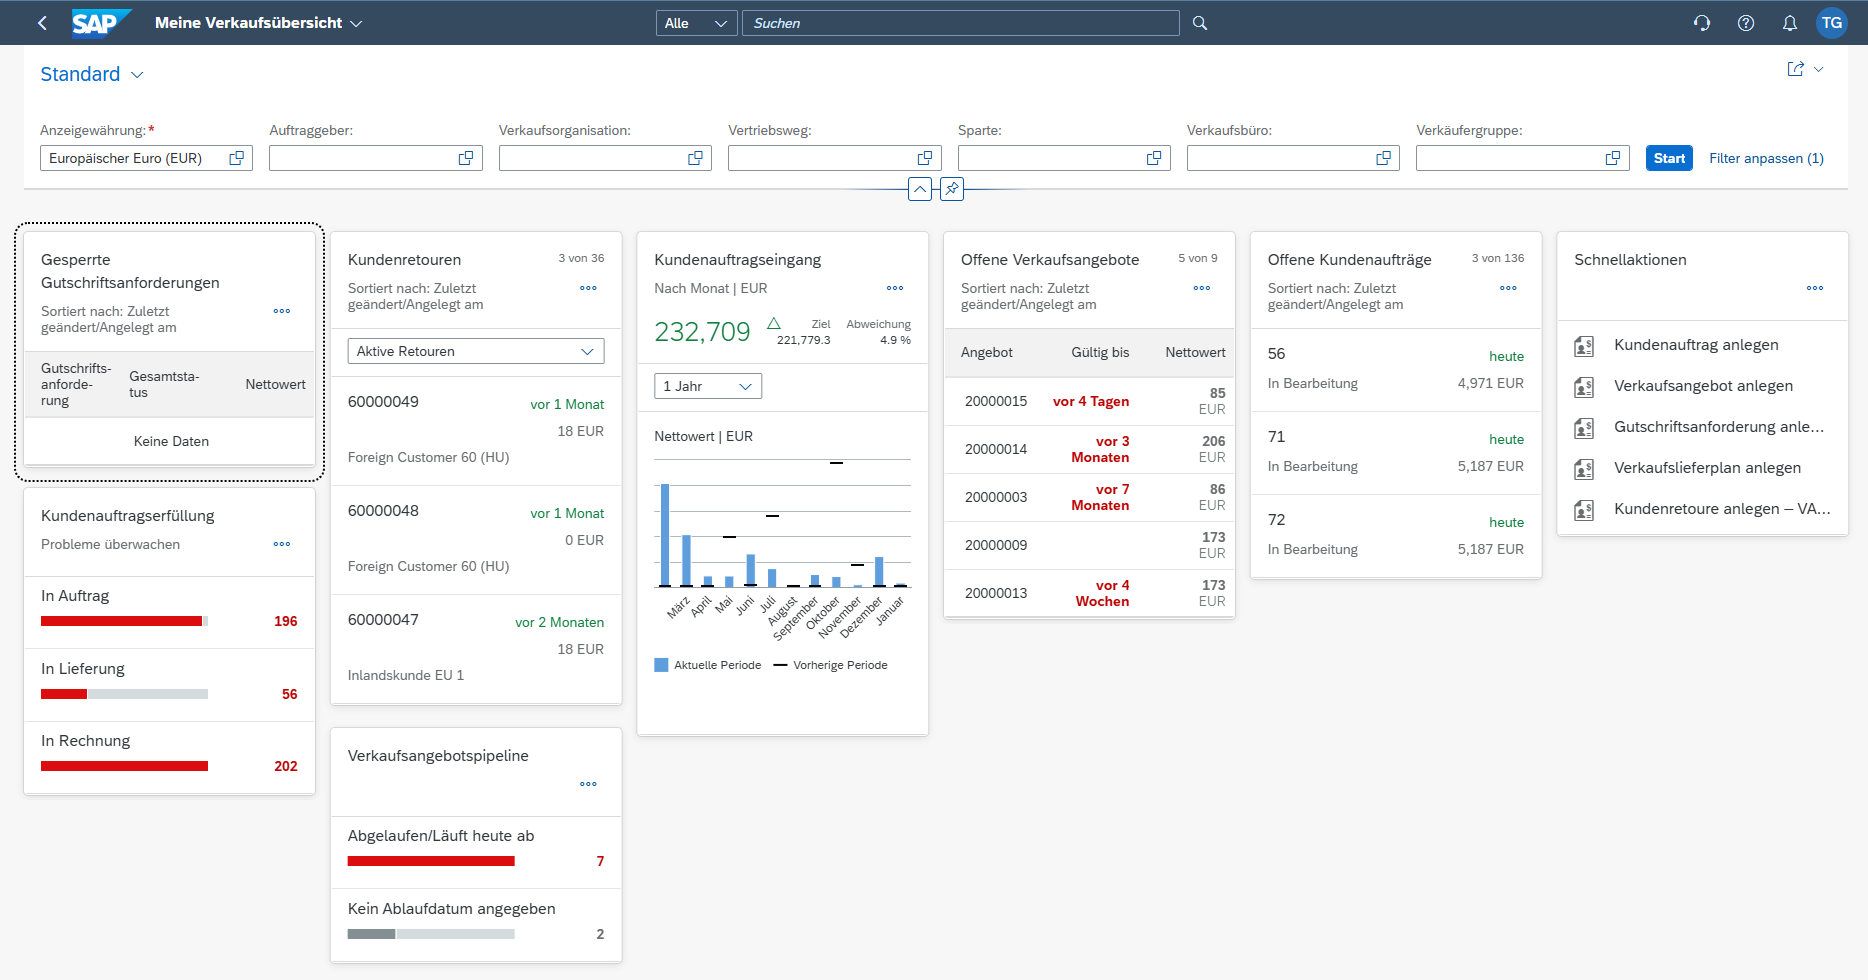Click the share icon above the filter bar
This screenshot has height=980, width=1868.
tap(1793, 69)
